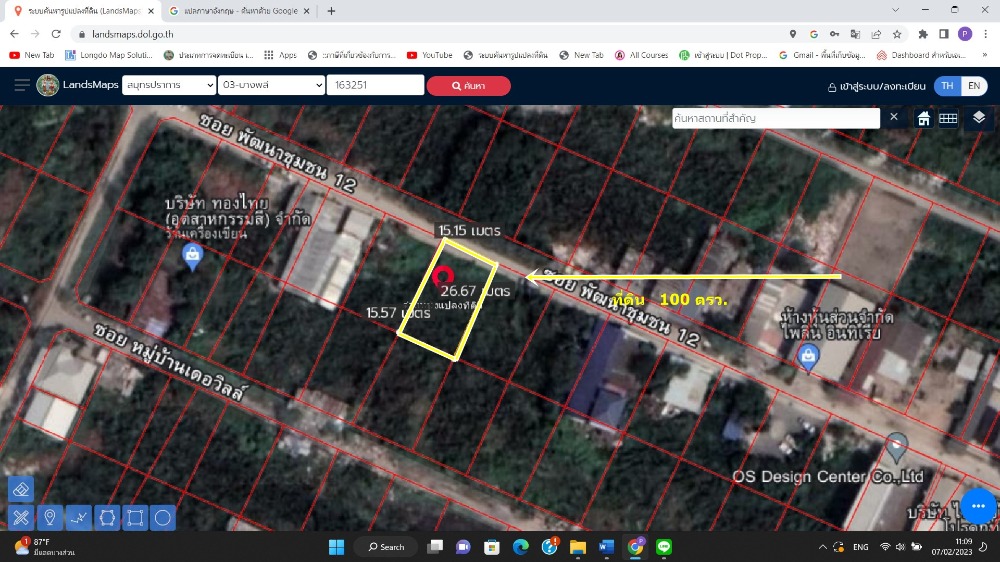Open the YouTube bookmark

[429, 55]
